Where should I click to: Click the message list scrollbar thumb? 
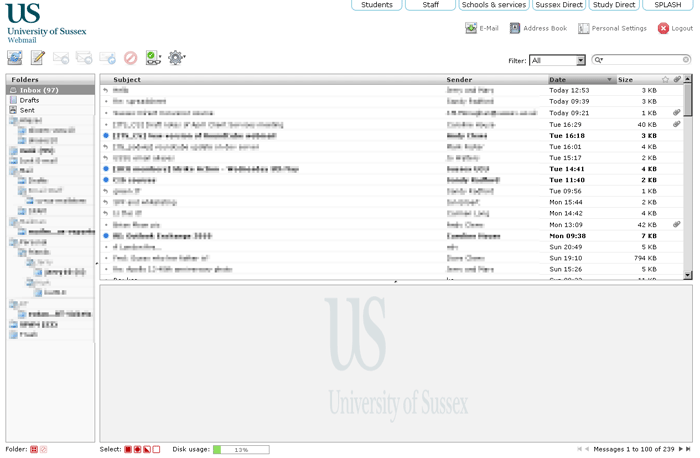[x=688, y=99]
